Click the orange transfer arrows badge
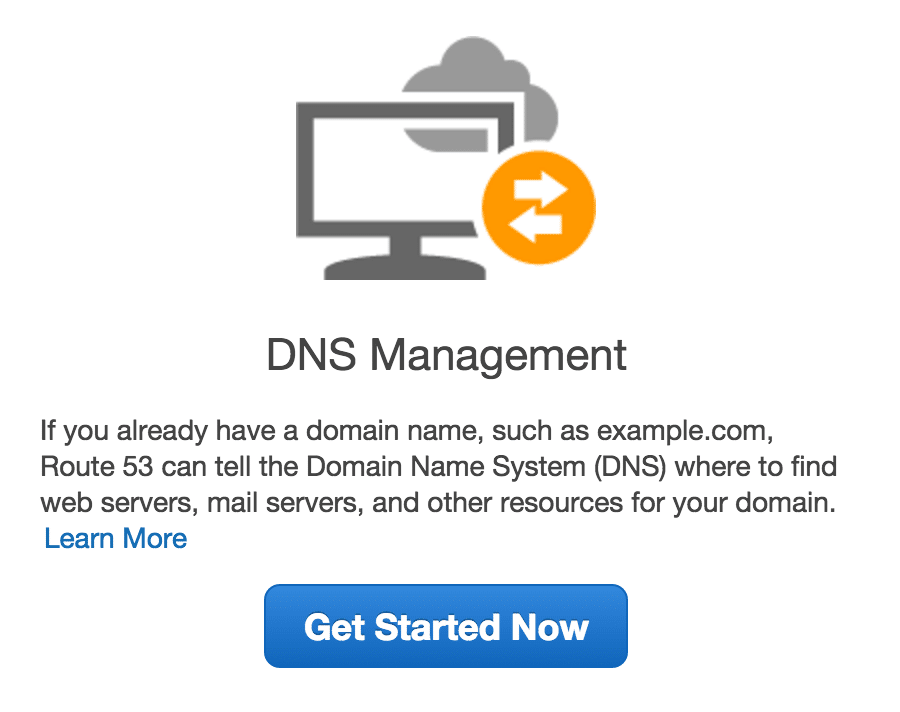Image resolution: width=900 pixels, height=712 pixels. pos(538,207)
